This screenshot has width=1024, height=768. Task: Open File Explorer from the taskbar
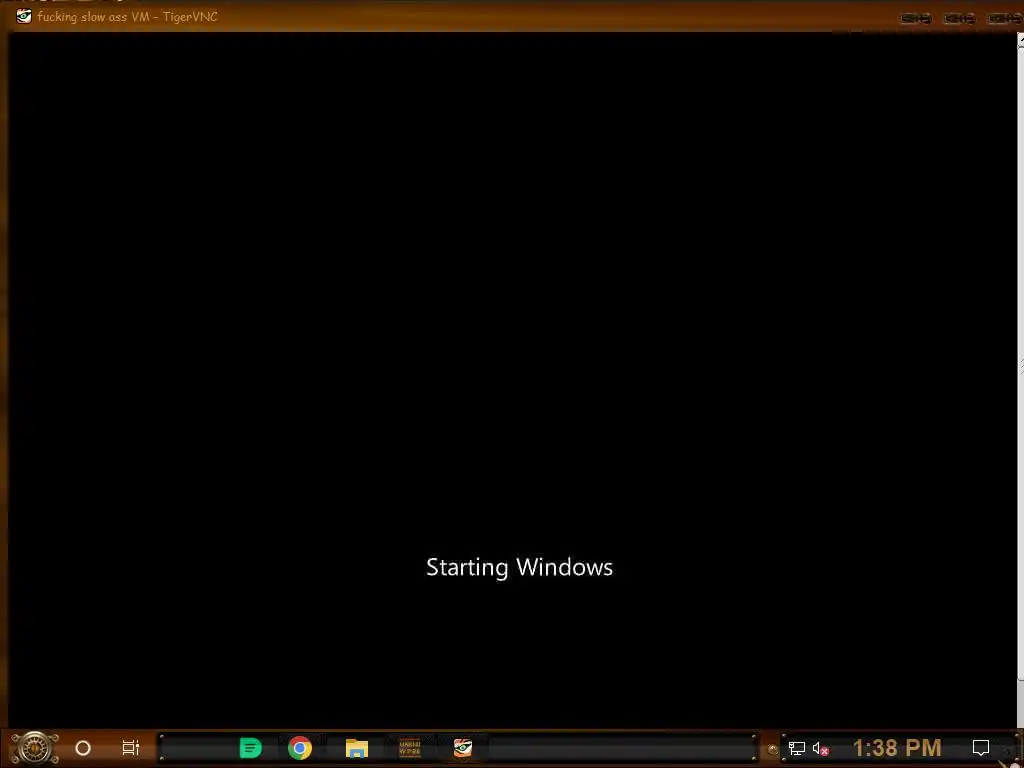pyautogui.click(x=357, y=748)
